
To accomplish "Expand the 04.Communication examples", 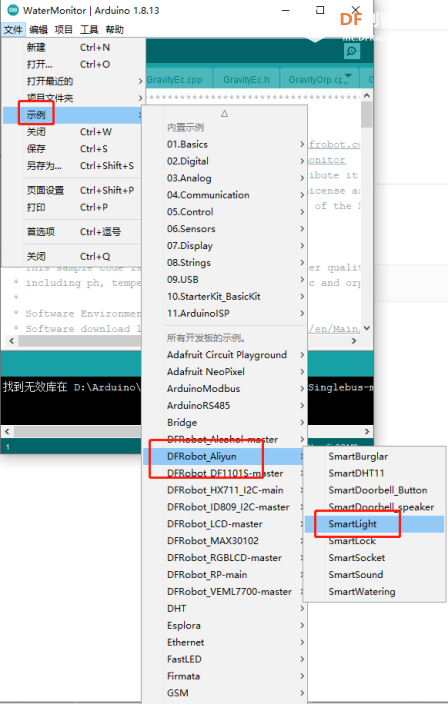I will point(225,195).
